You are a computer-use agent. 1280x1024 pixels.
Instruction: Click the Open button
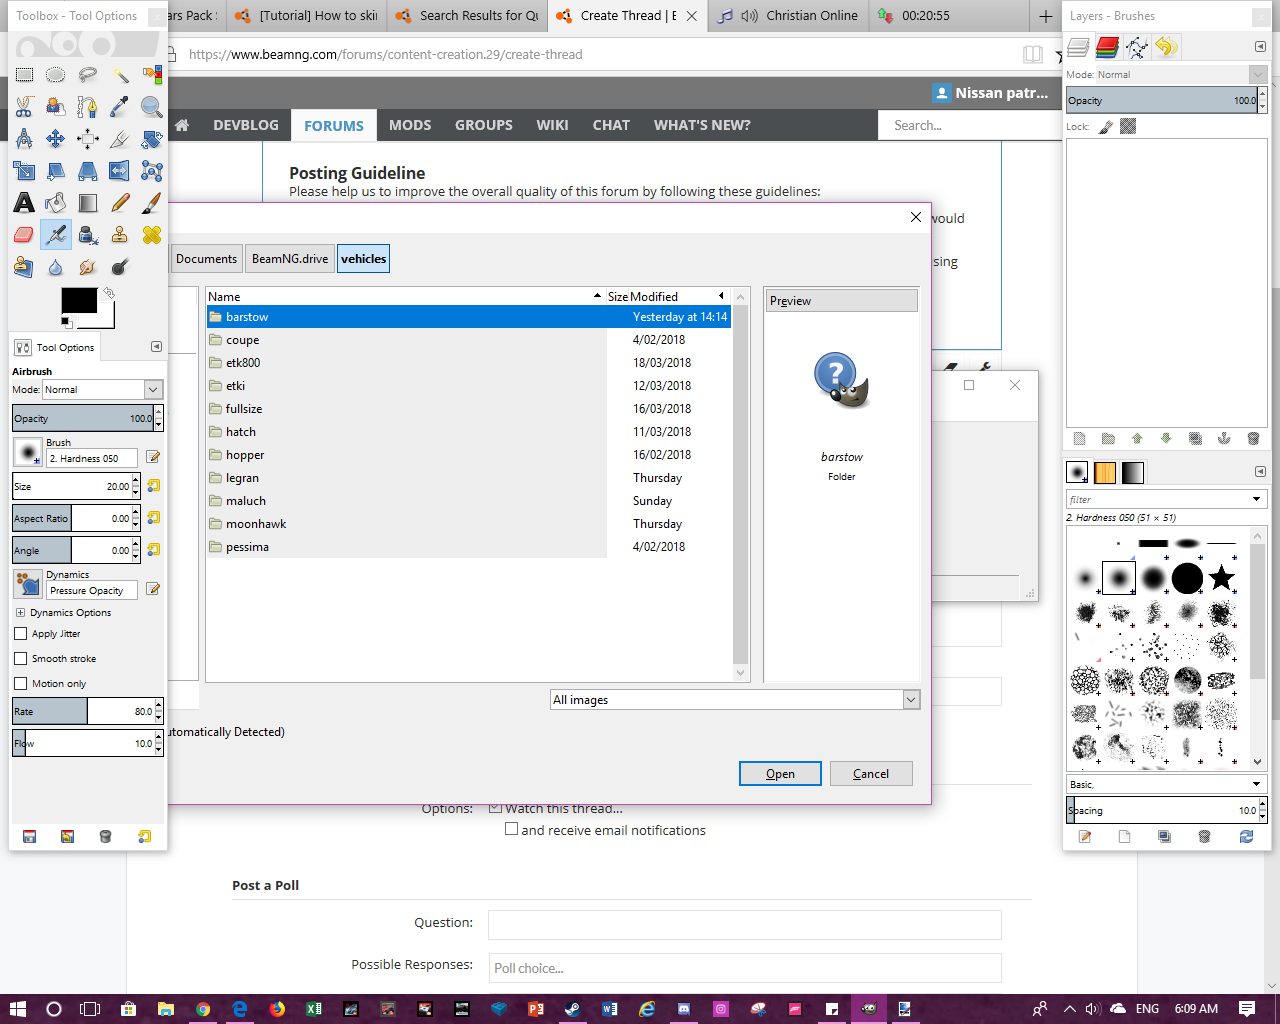(780, 774)
